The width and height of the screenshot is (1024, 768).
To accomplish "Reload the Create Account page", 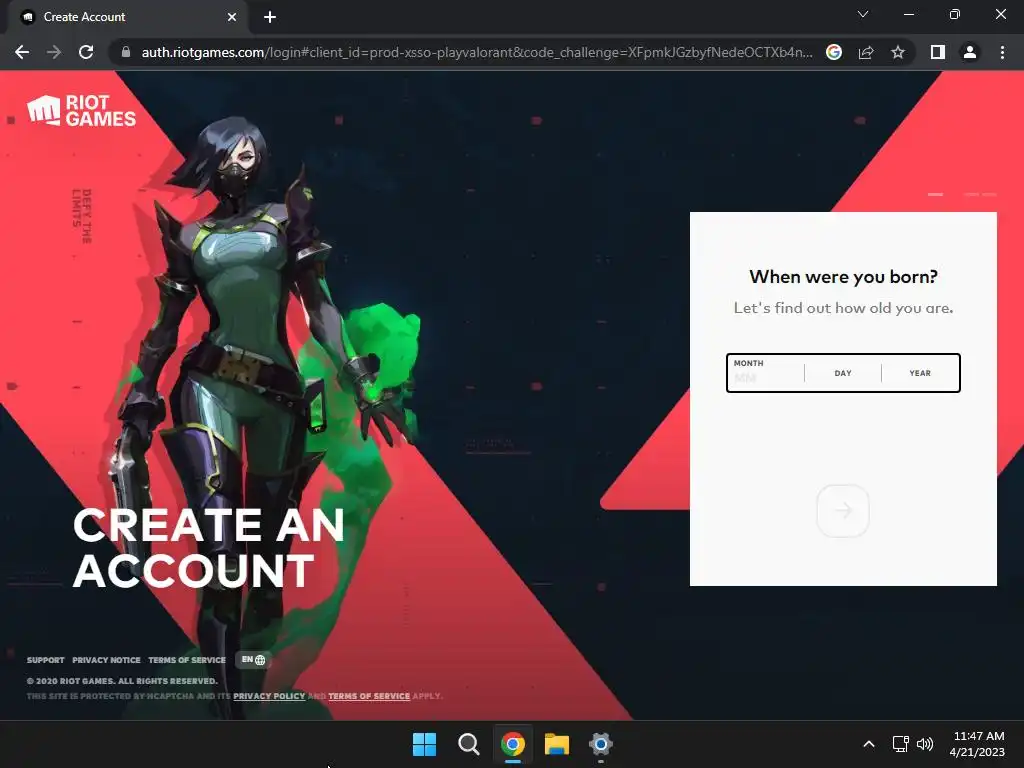I will pyautogui.click(x=86, y=52).
